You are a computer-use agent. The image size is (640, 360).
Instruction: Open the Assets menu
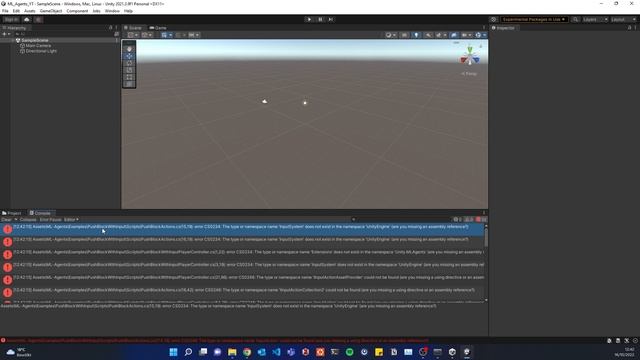coord(29,11)
